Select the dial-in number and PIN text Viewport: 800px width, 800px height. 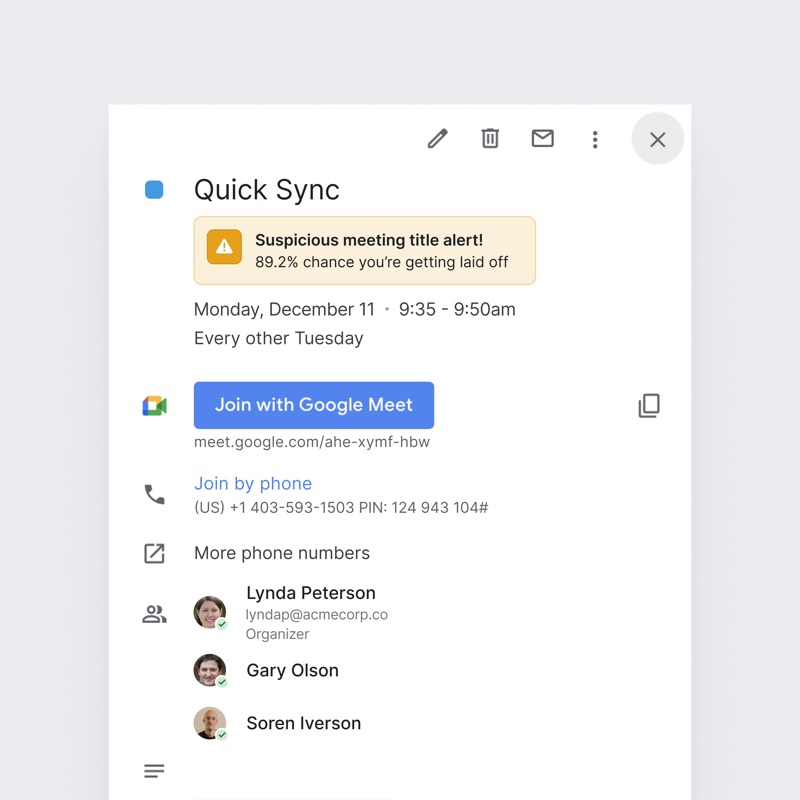[x=341, y=508]
